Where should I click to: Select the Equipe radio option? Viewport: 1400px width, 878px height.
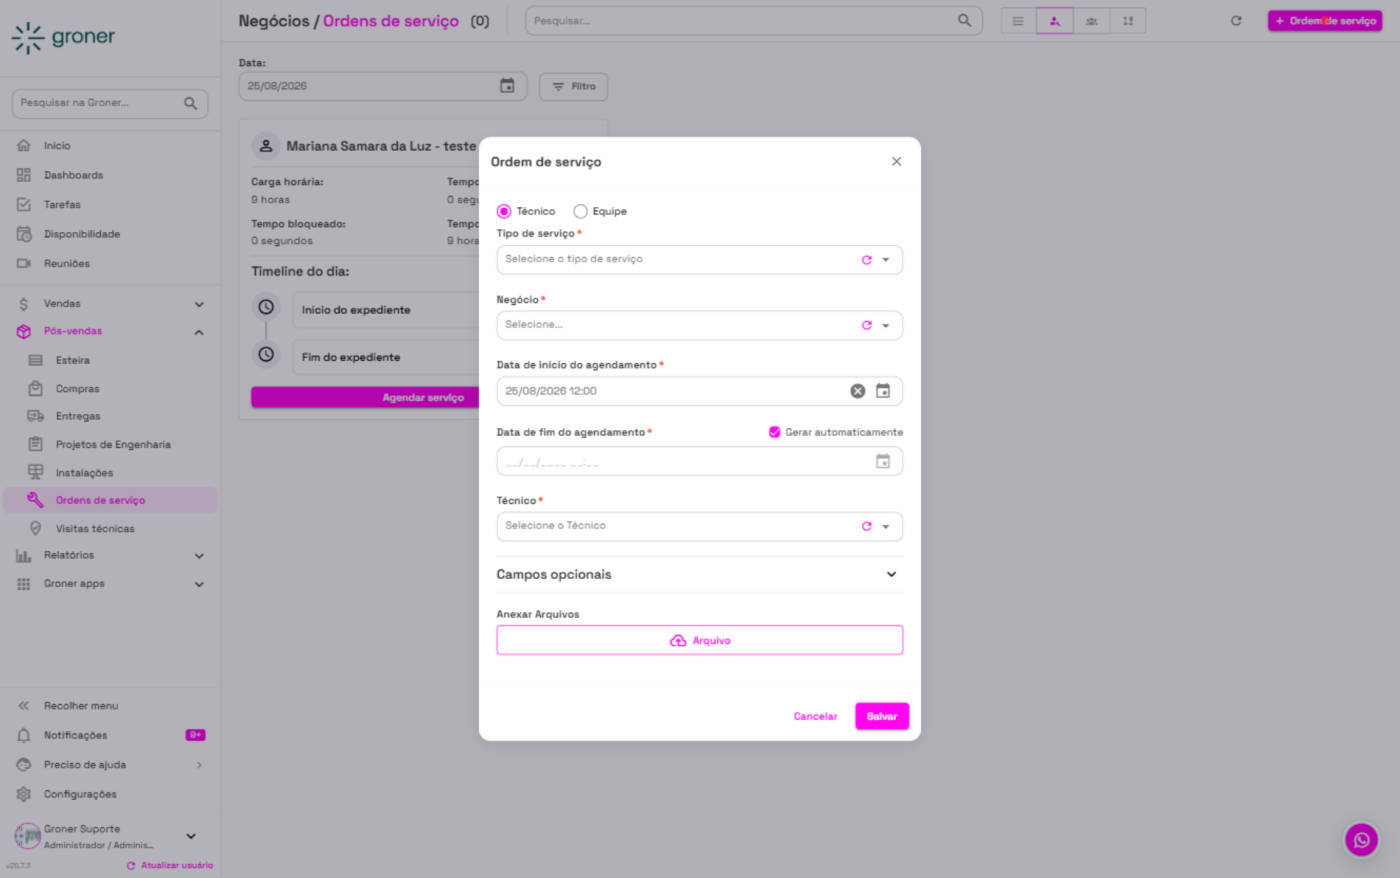click(580, 211)
